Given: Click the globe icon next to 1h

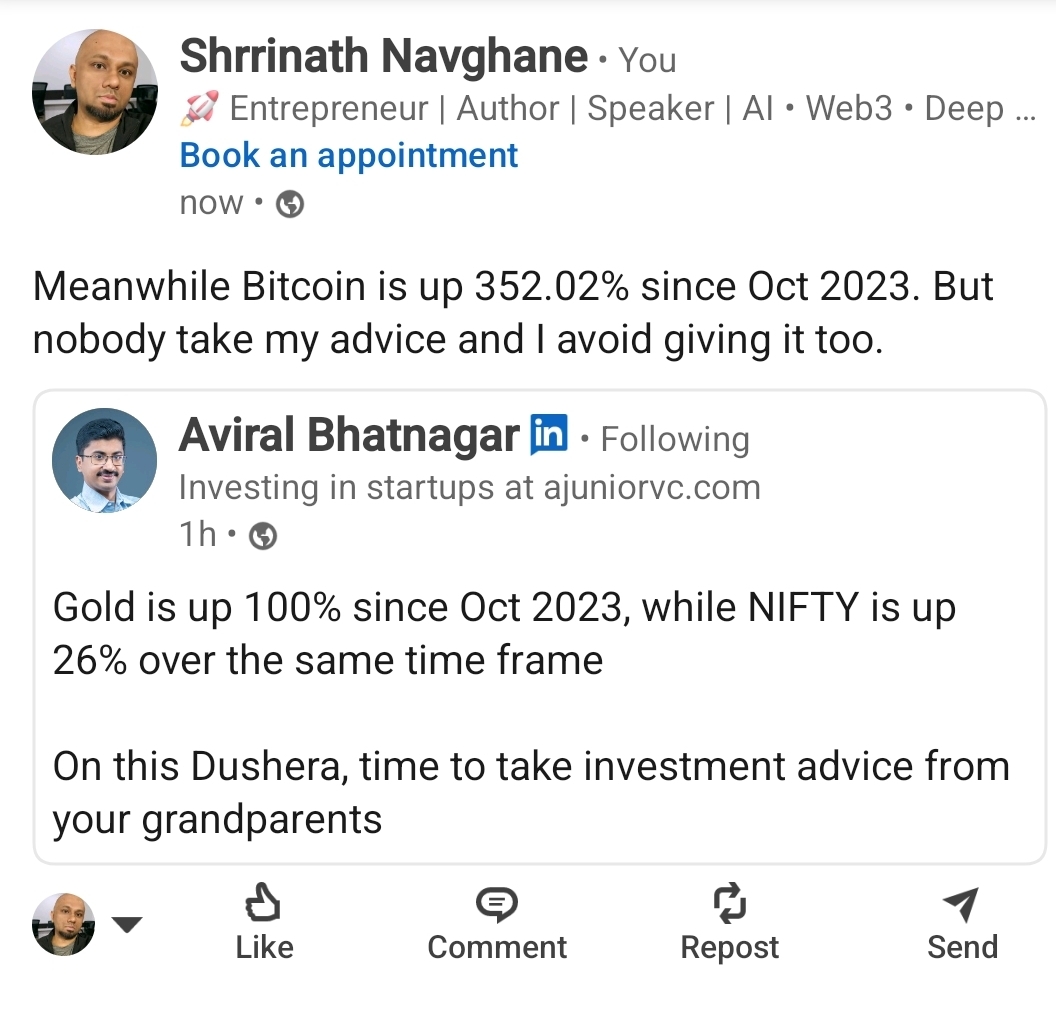Looking at the screenshot, I should 262,536.
